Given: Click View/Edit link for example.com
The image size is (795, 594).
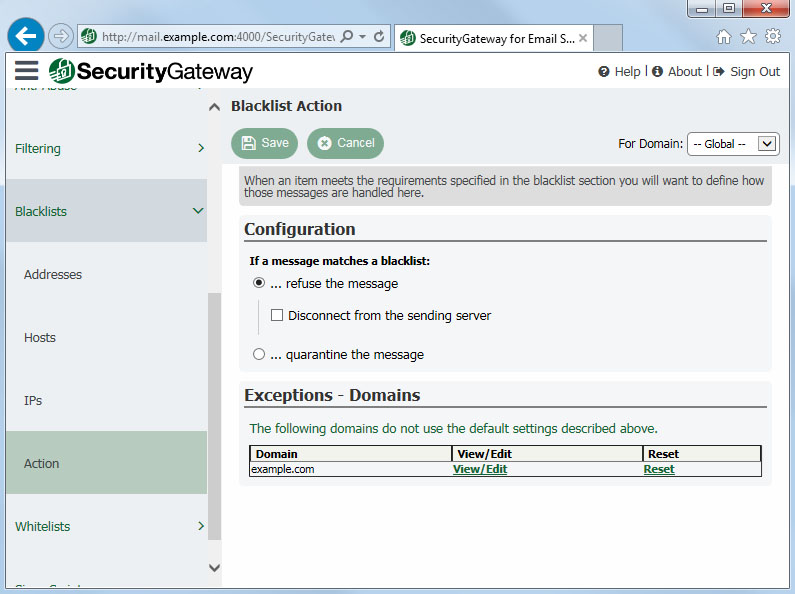Looking at the screenshot, I should coord(480,469).
